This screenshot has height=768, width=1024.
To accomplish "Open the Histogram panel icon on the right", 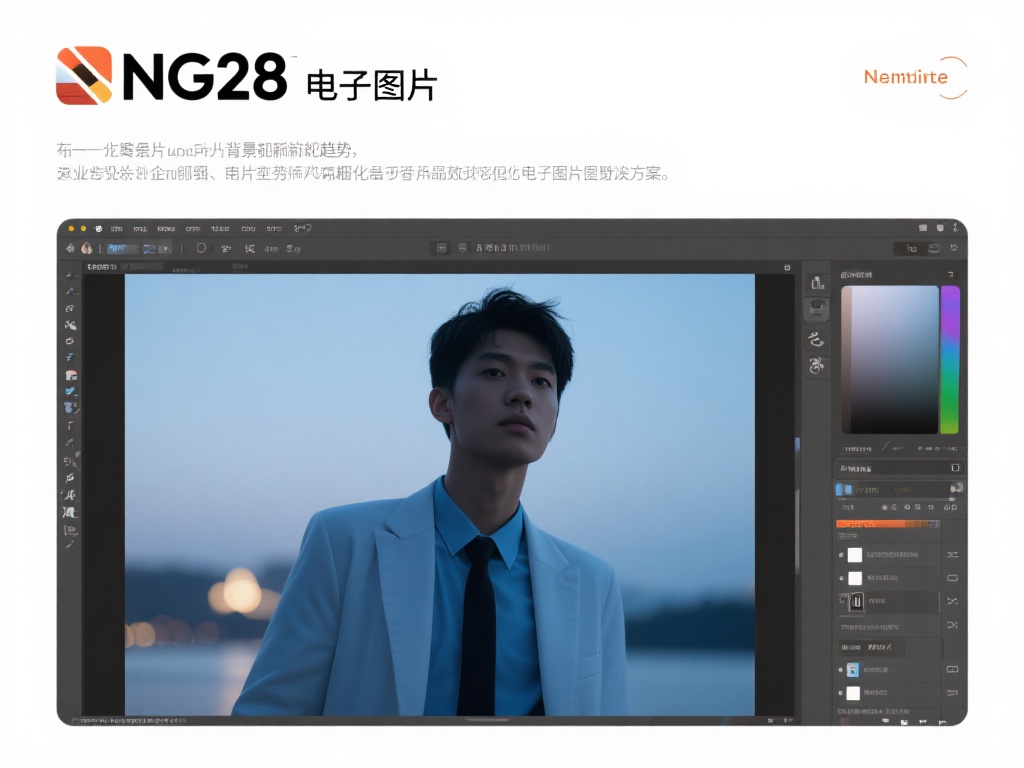I will (816, 282).
